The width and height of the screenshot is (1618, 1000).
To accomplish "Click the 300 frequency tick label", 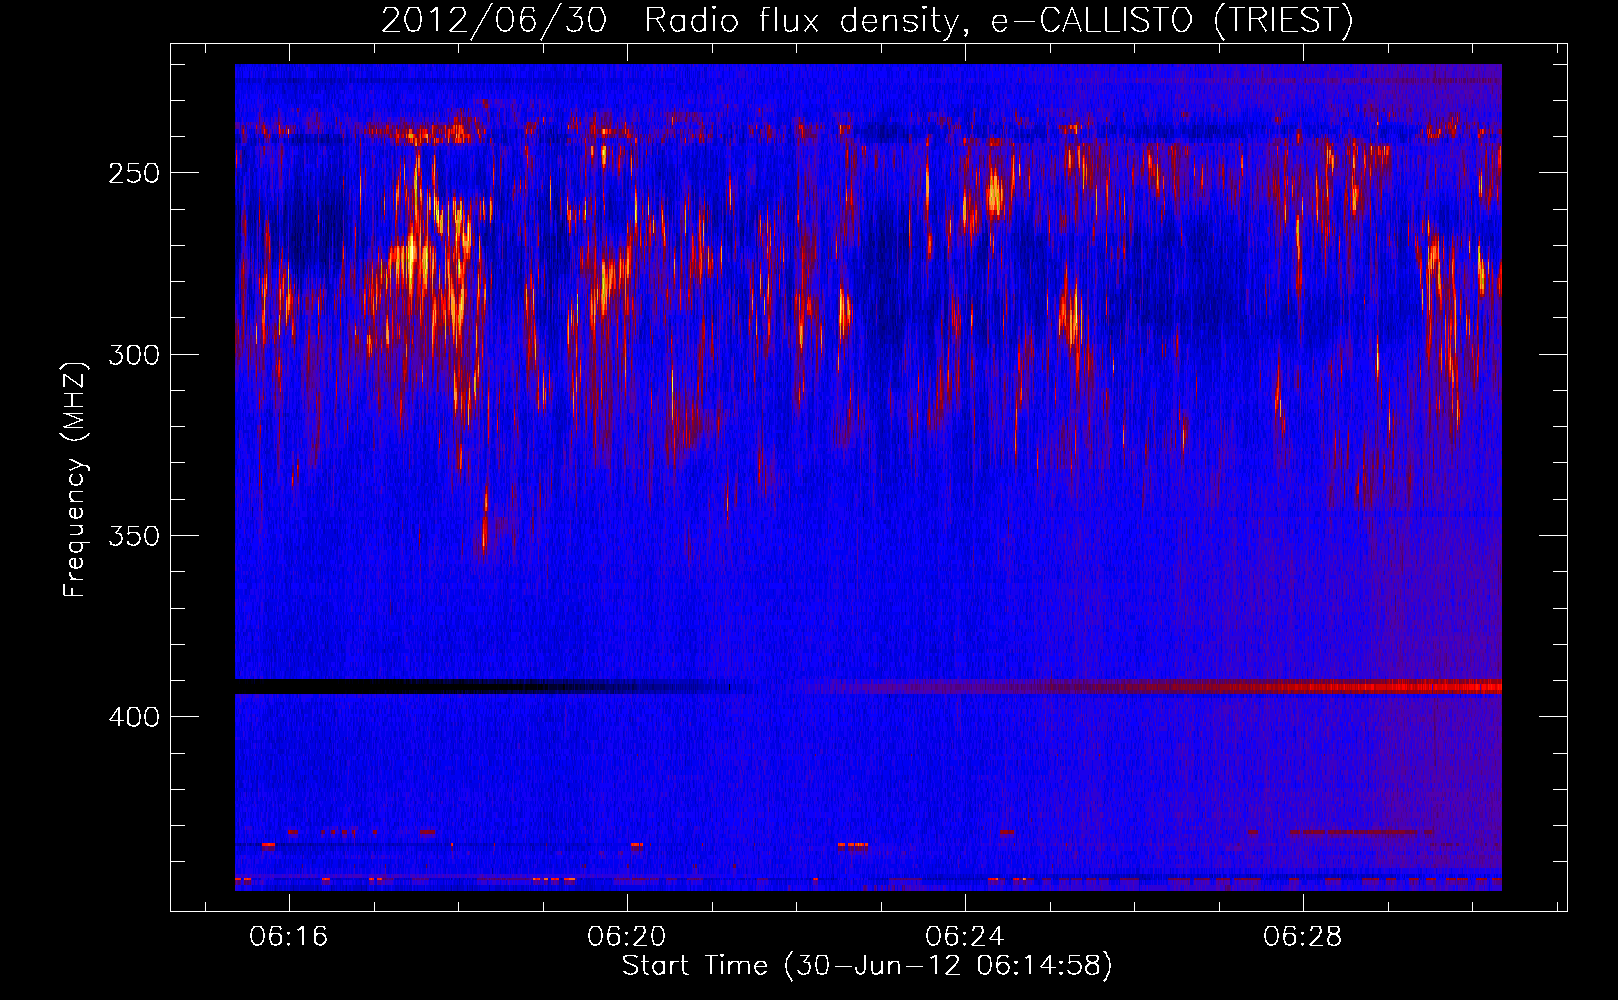I will pos(134,355).
